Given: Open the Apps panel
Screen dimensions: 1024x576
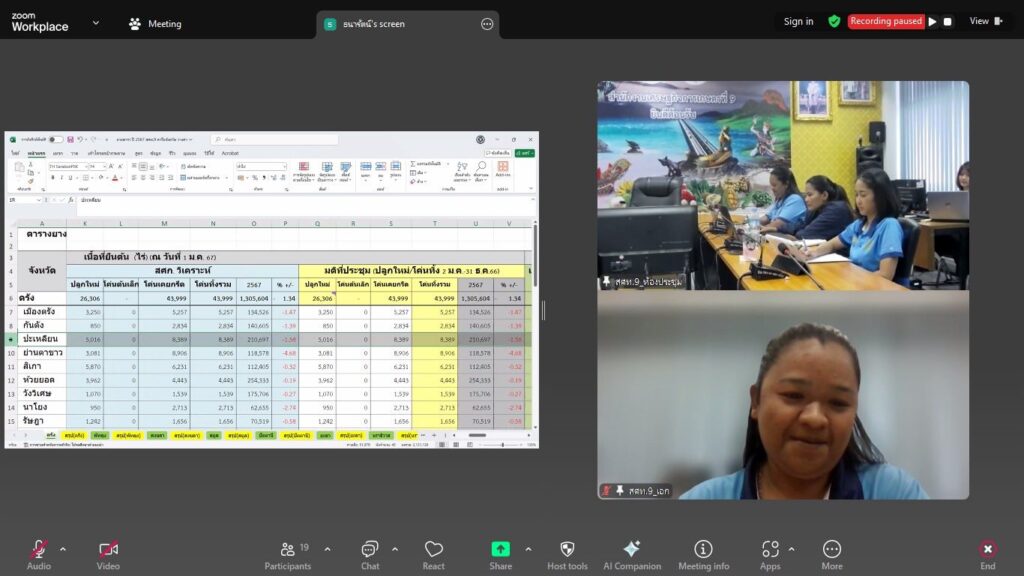Looking at the screenshot, I should tap(770, 550).
